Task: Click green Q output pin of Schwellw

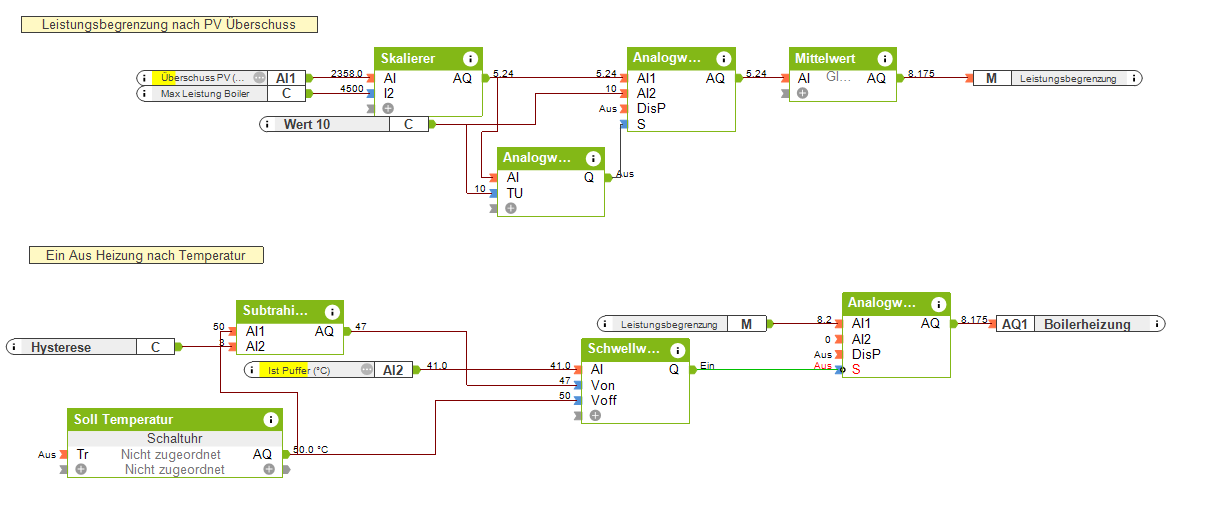Action: [693, 369]
